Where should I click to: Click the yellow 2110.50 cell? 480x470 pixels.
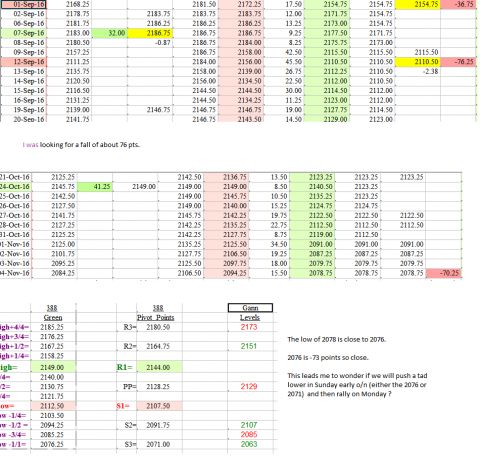418,62
